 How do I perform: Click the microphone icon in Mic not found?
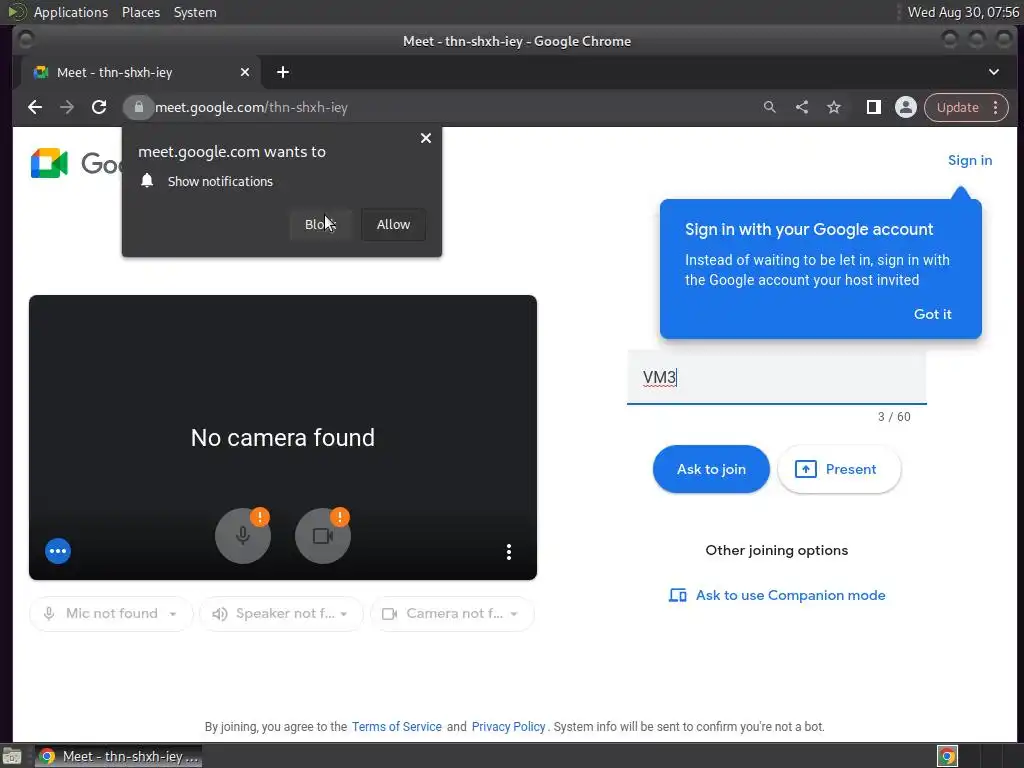tap(49, 614)
